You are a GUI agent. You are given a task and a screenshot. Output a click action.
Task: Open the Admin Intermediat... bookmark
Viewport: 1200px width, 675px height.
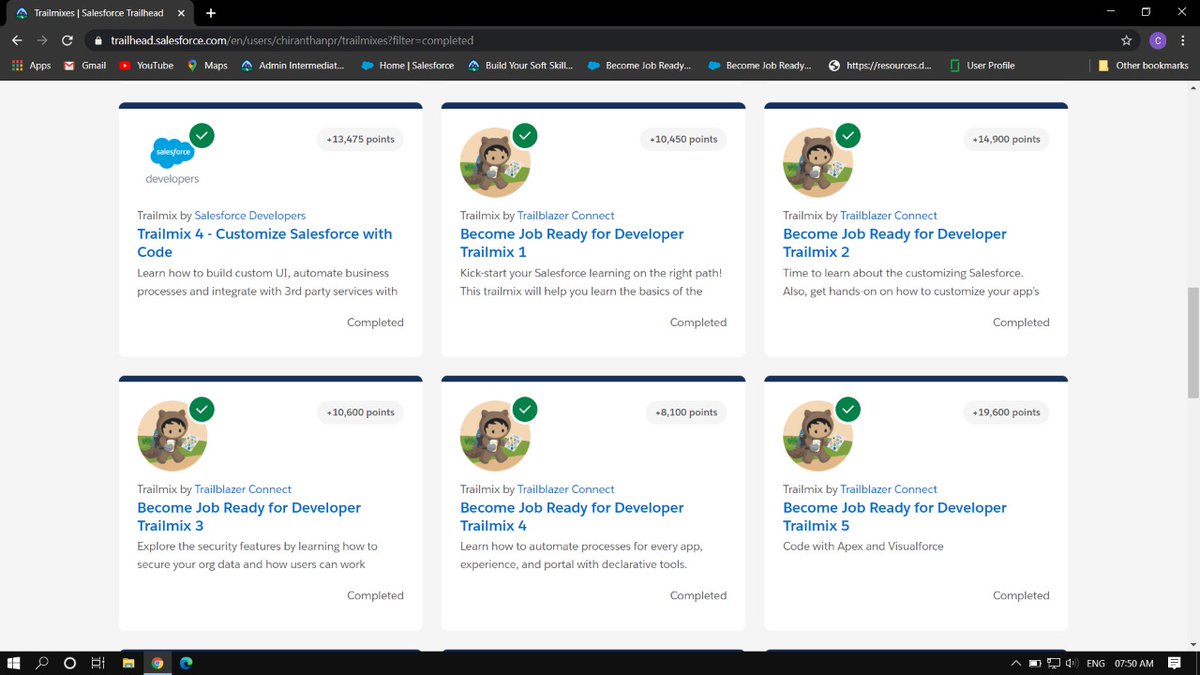293,65
